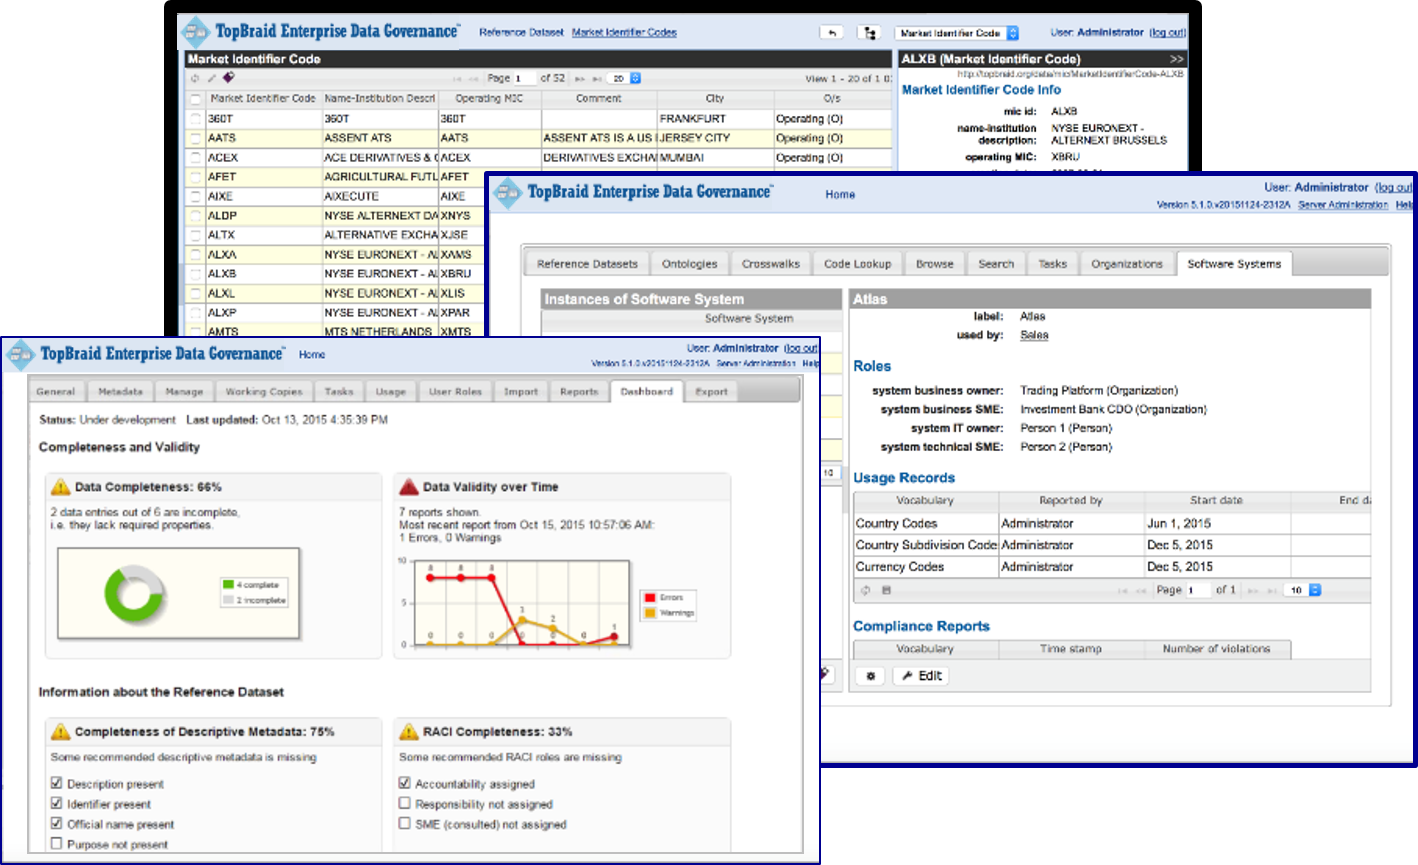Click log out link in Market Identifier window
Viewport: 1418px width, 865px height.
click(1167, 33)
